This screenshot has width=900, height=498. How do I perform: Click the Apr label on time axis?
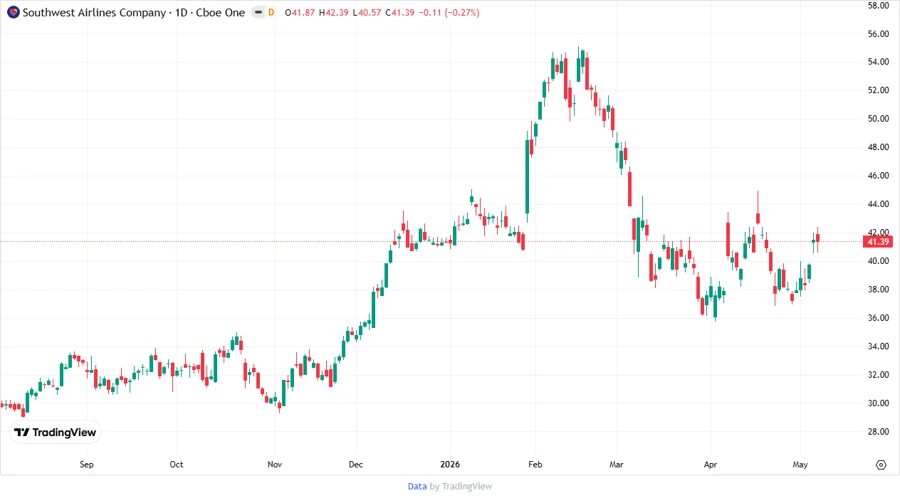[711, 464]
